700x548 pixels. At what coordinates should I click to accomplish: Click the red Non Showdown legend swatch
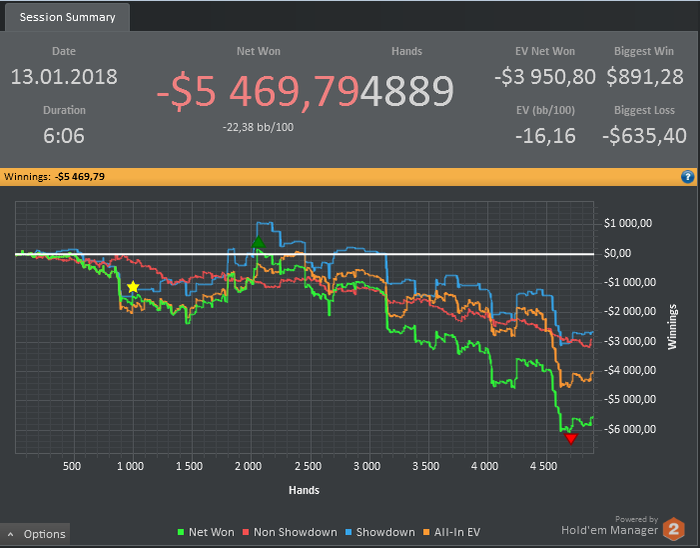coord(246,532)
